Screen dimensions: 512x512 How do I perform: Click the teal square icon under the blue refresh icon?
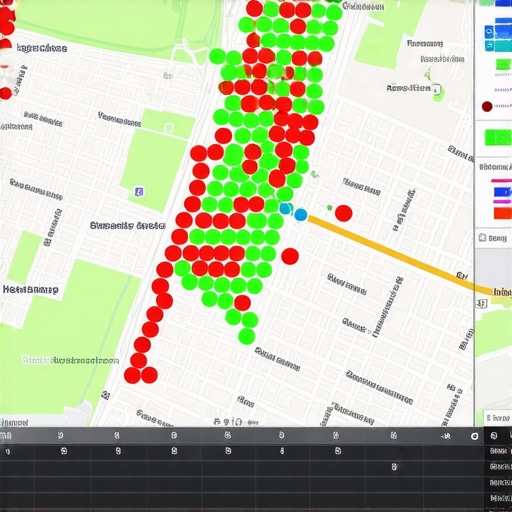[489, 46]
